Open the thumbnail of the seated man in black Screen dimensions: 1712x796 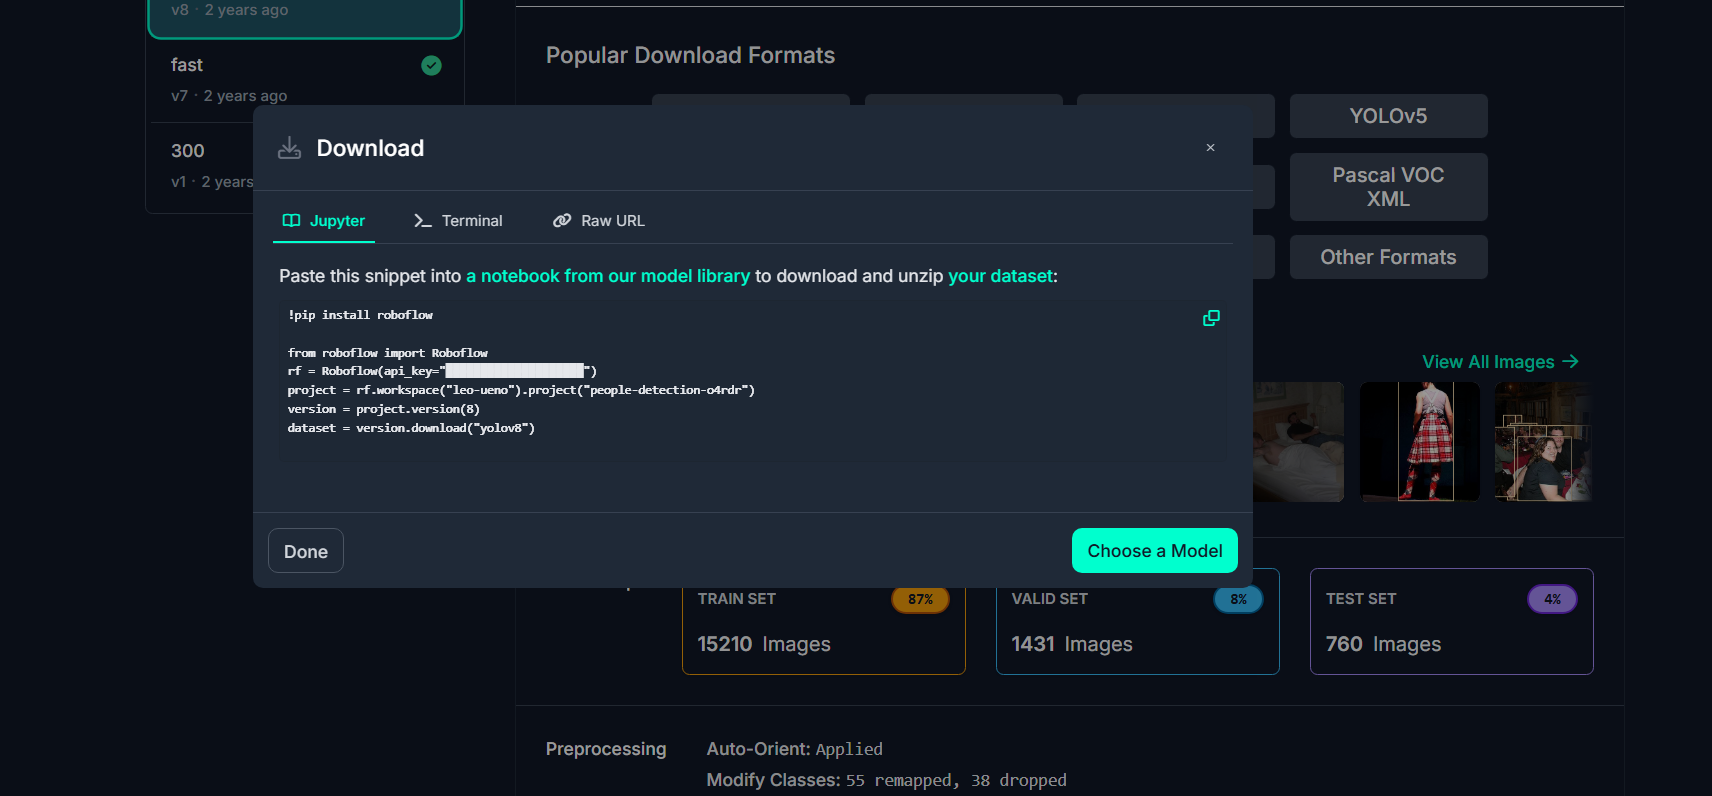(1543, 441)
